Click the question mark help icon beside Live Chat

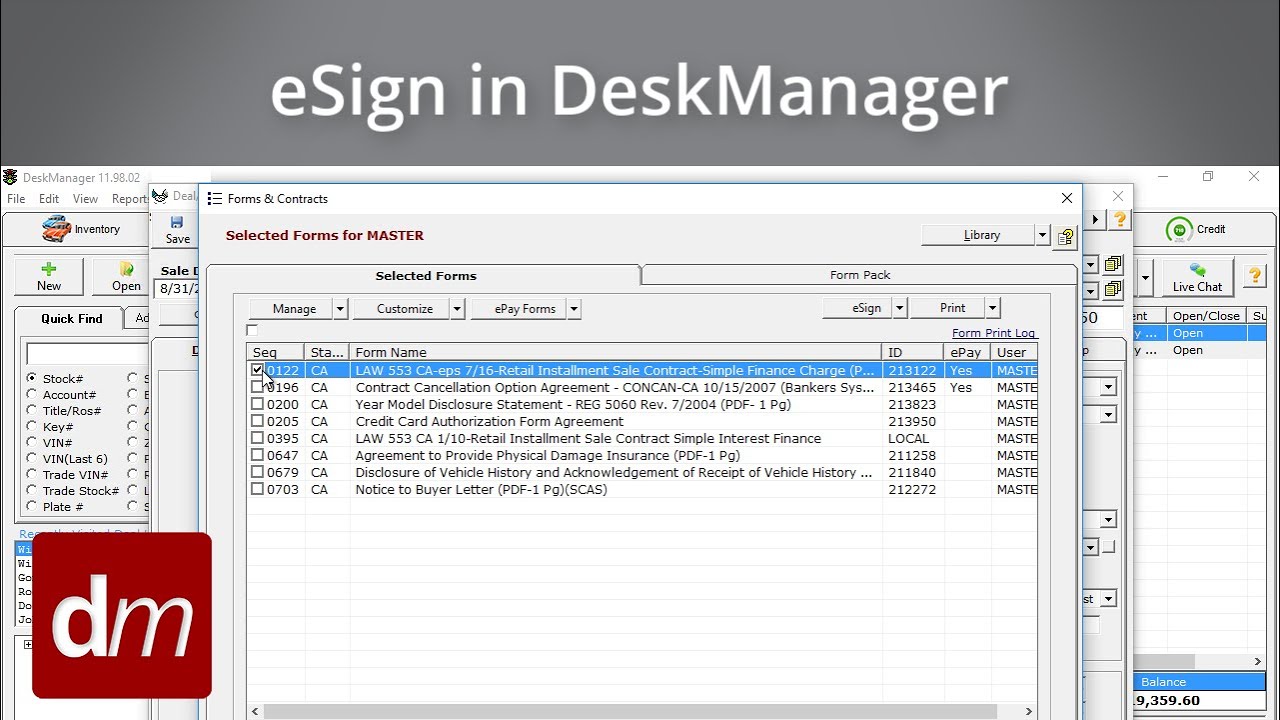point(1254,276)
